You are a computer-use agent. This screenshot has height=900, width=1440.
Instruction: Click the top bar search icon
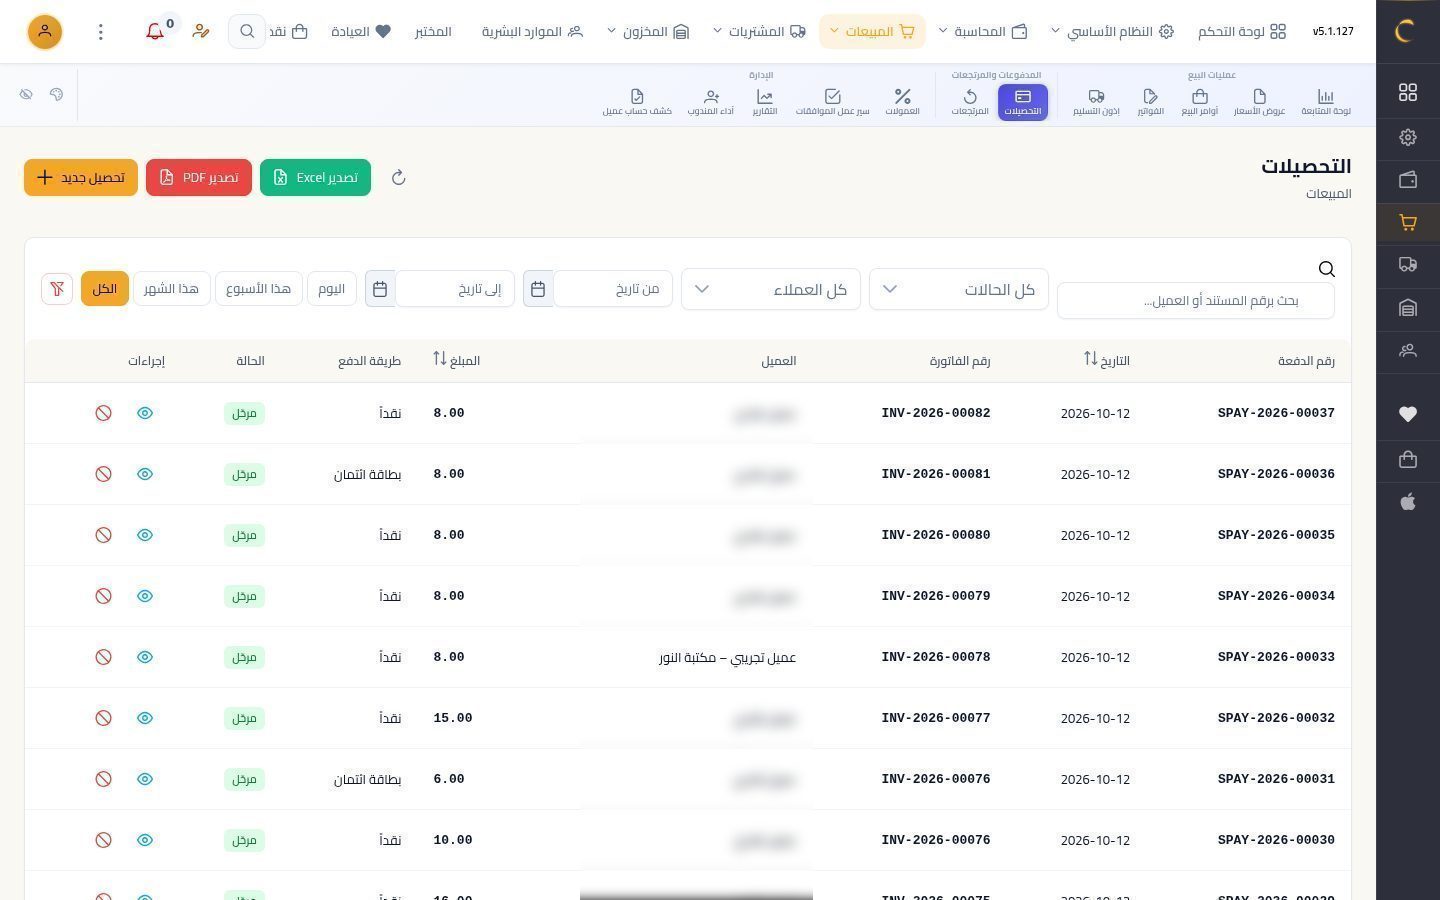(x=247, y=32)
